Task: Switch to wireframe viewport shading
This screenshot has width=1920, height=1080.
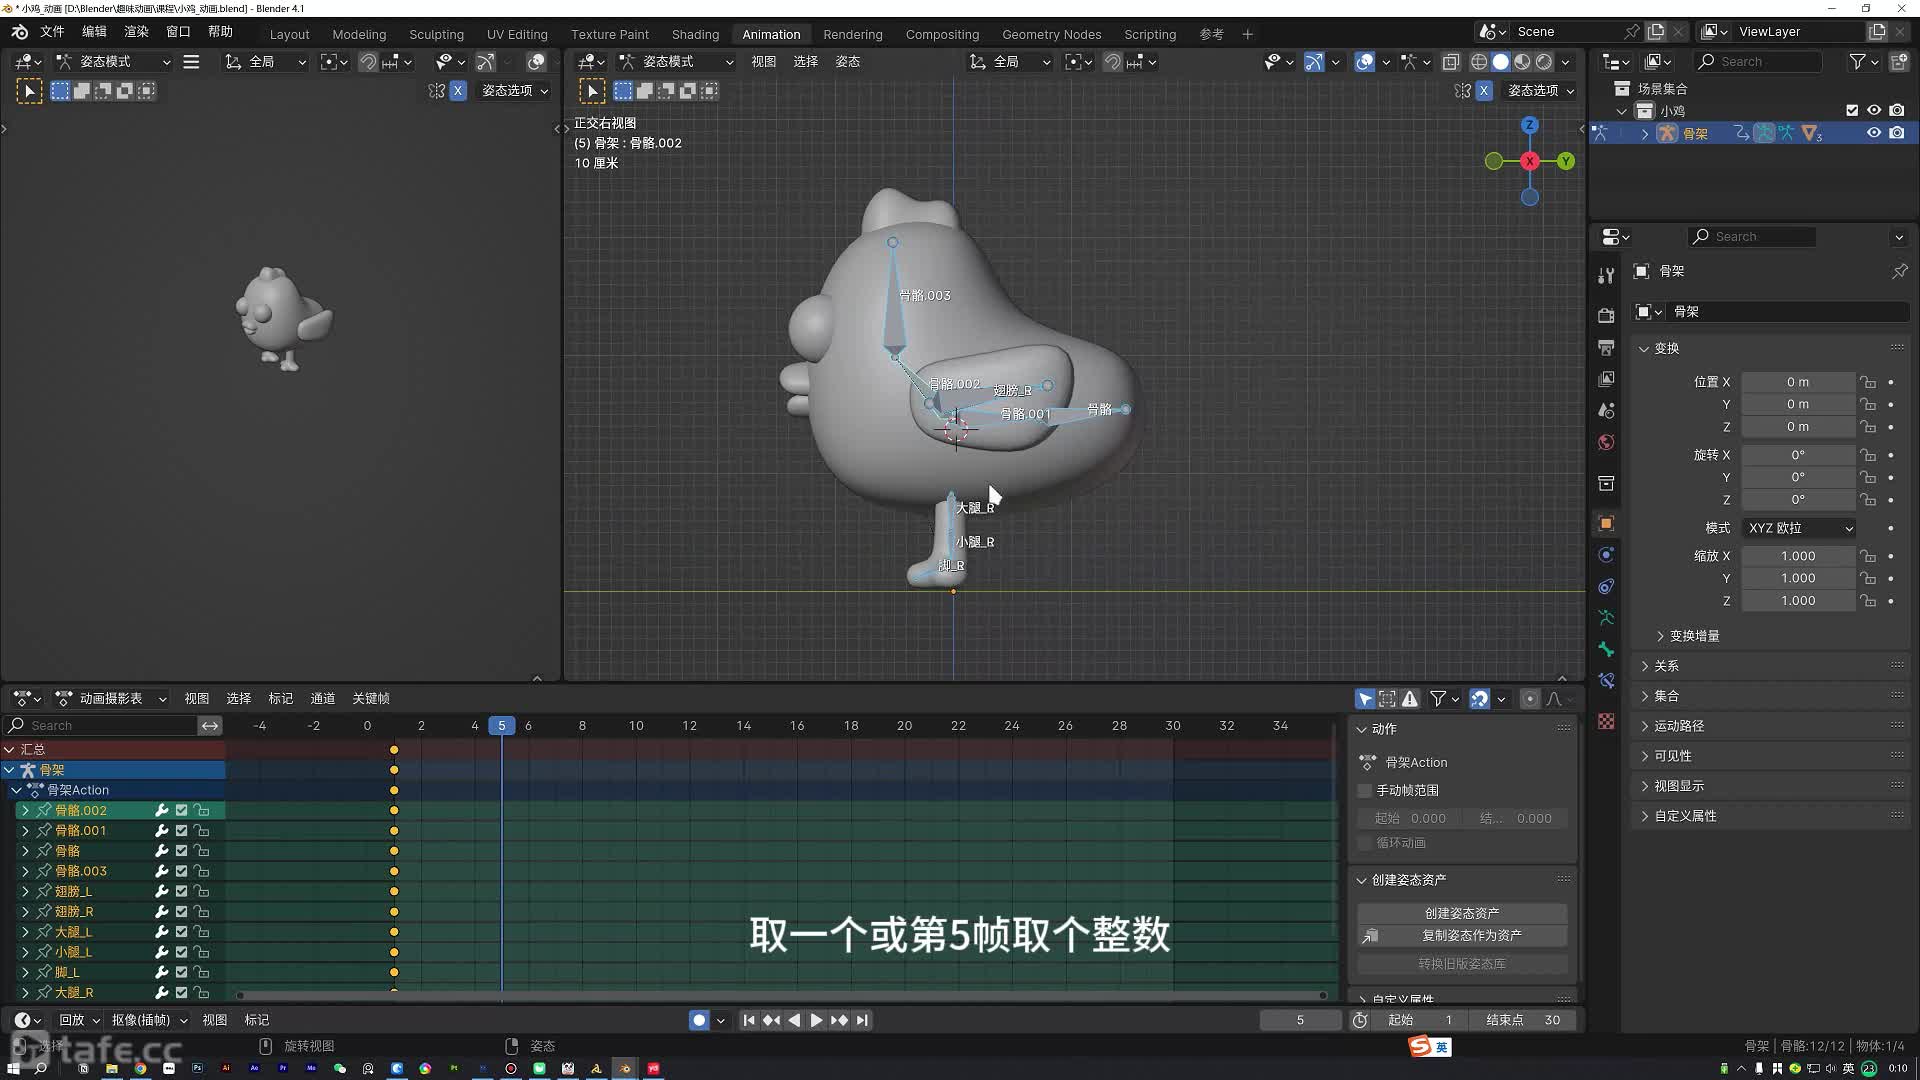Action: point(1479,62)
